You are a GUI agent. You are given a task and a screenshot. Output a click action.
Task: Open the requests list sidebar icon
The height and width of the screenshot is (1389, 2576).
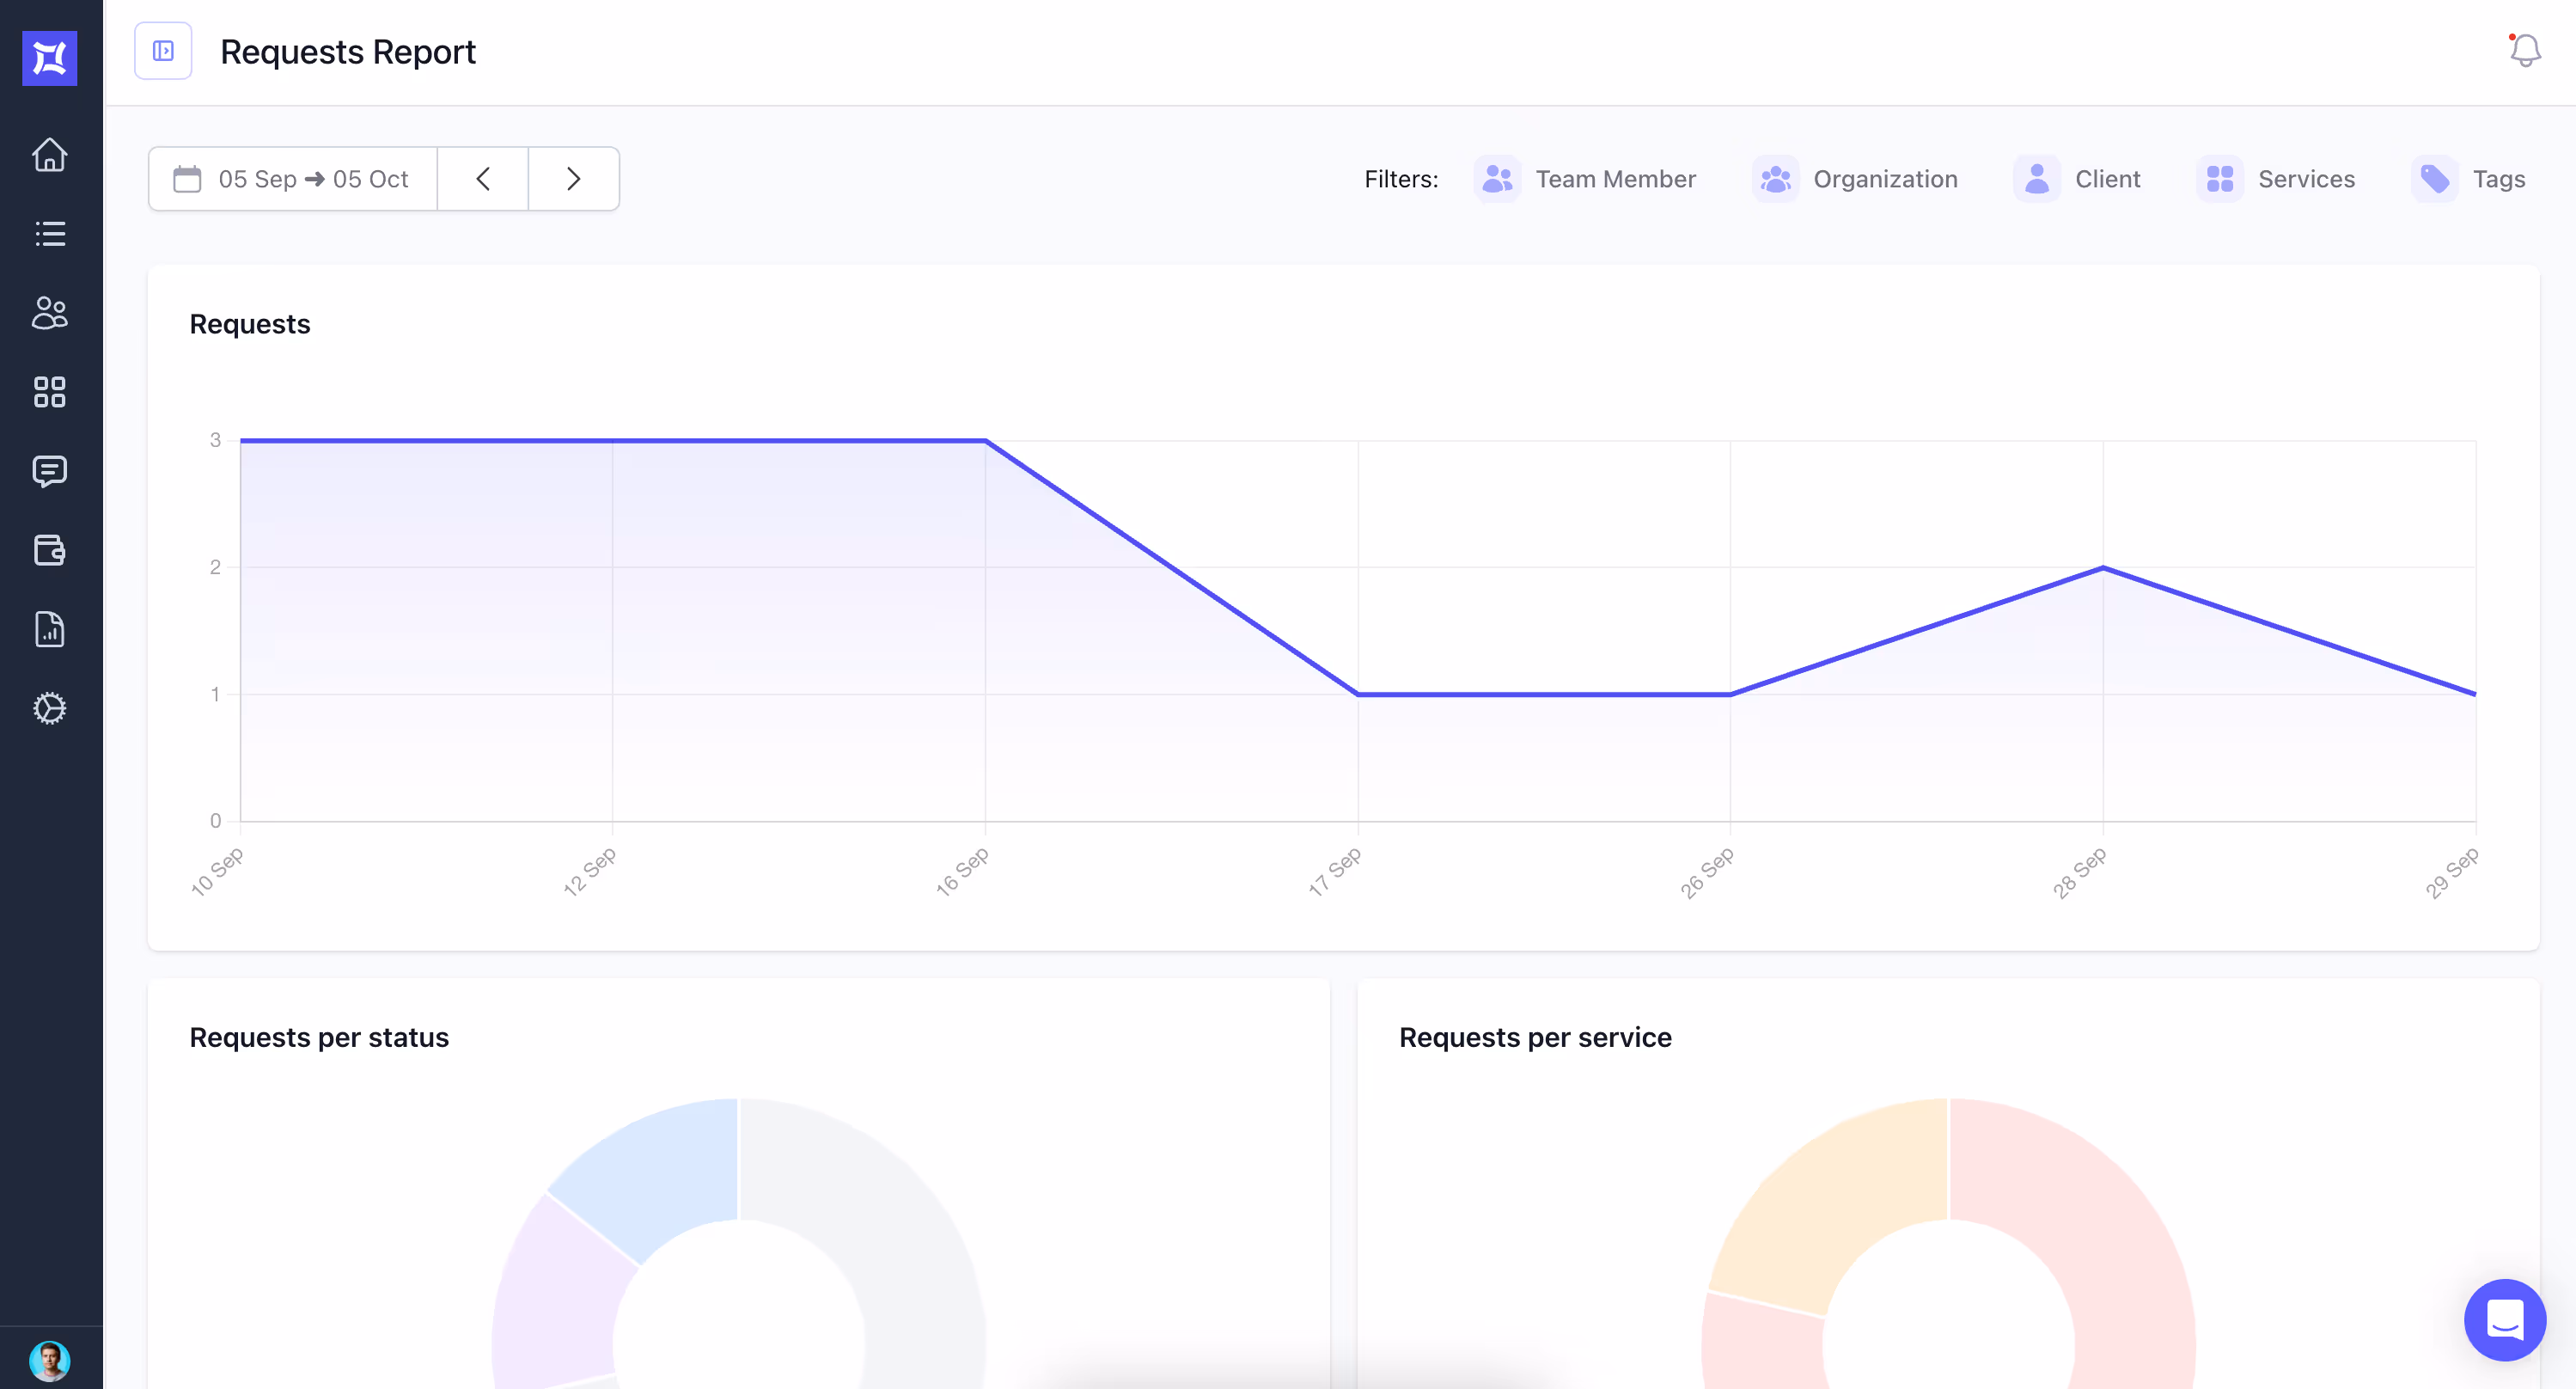click(49, 234)
